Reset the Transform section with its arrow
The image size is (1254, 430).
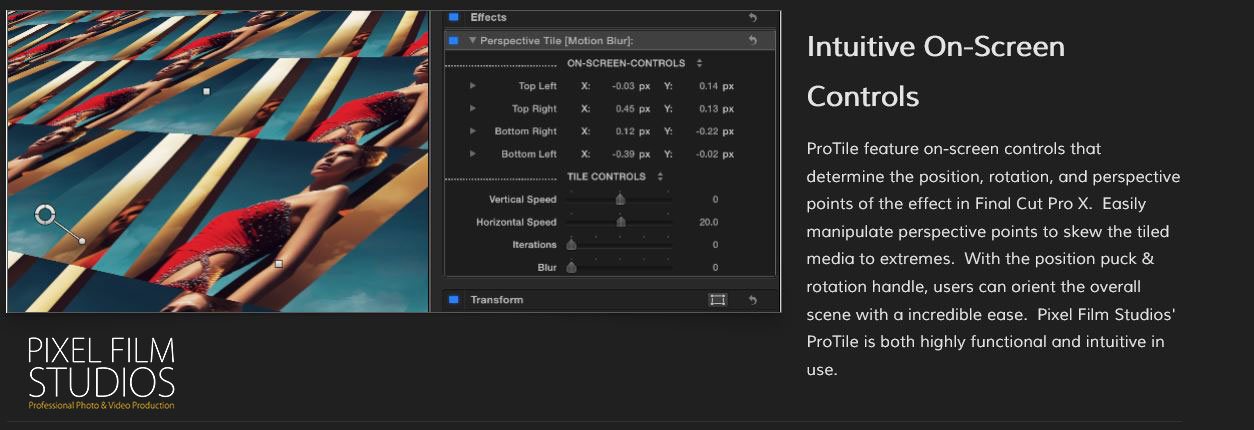[x=752, y=300]
